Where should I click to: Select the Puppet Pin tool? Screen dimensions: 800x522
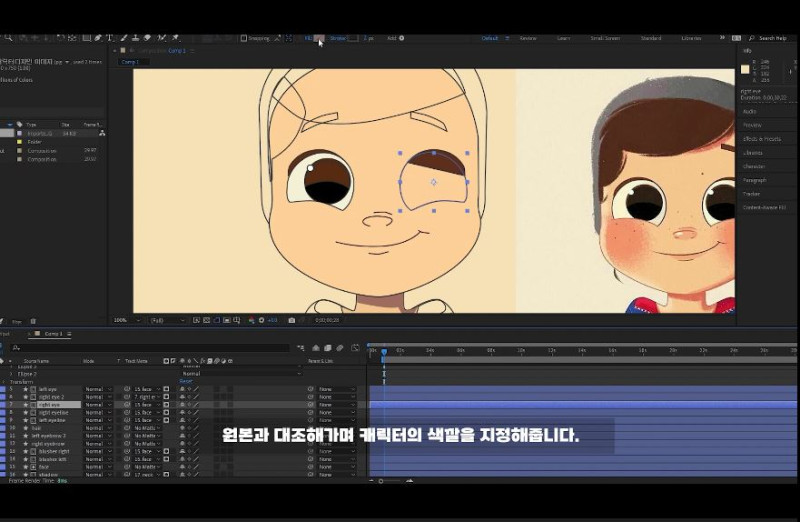click(x=175, y=38)
